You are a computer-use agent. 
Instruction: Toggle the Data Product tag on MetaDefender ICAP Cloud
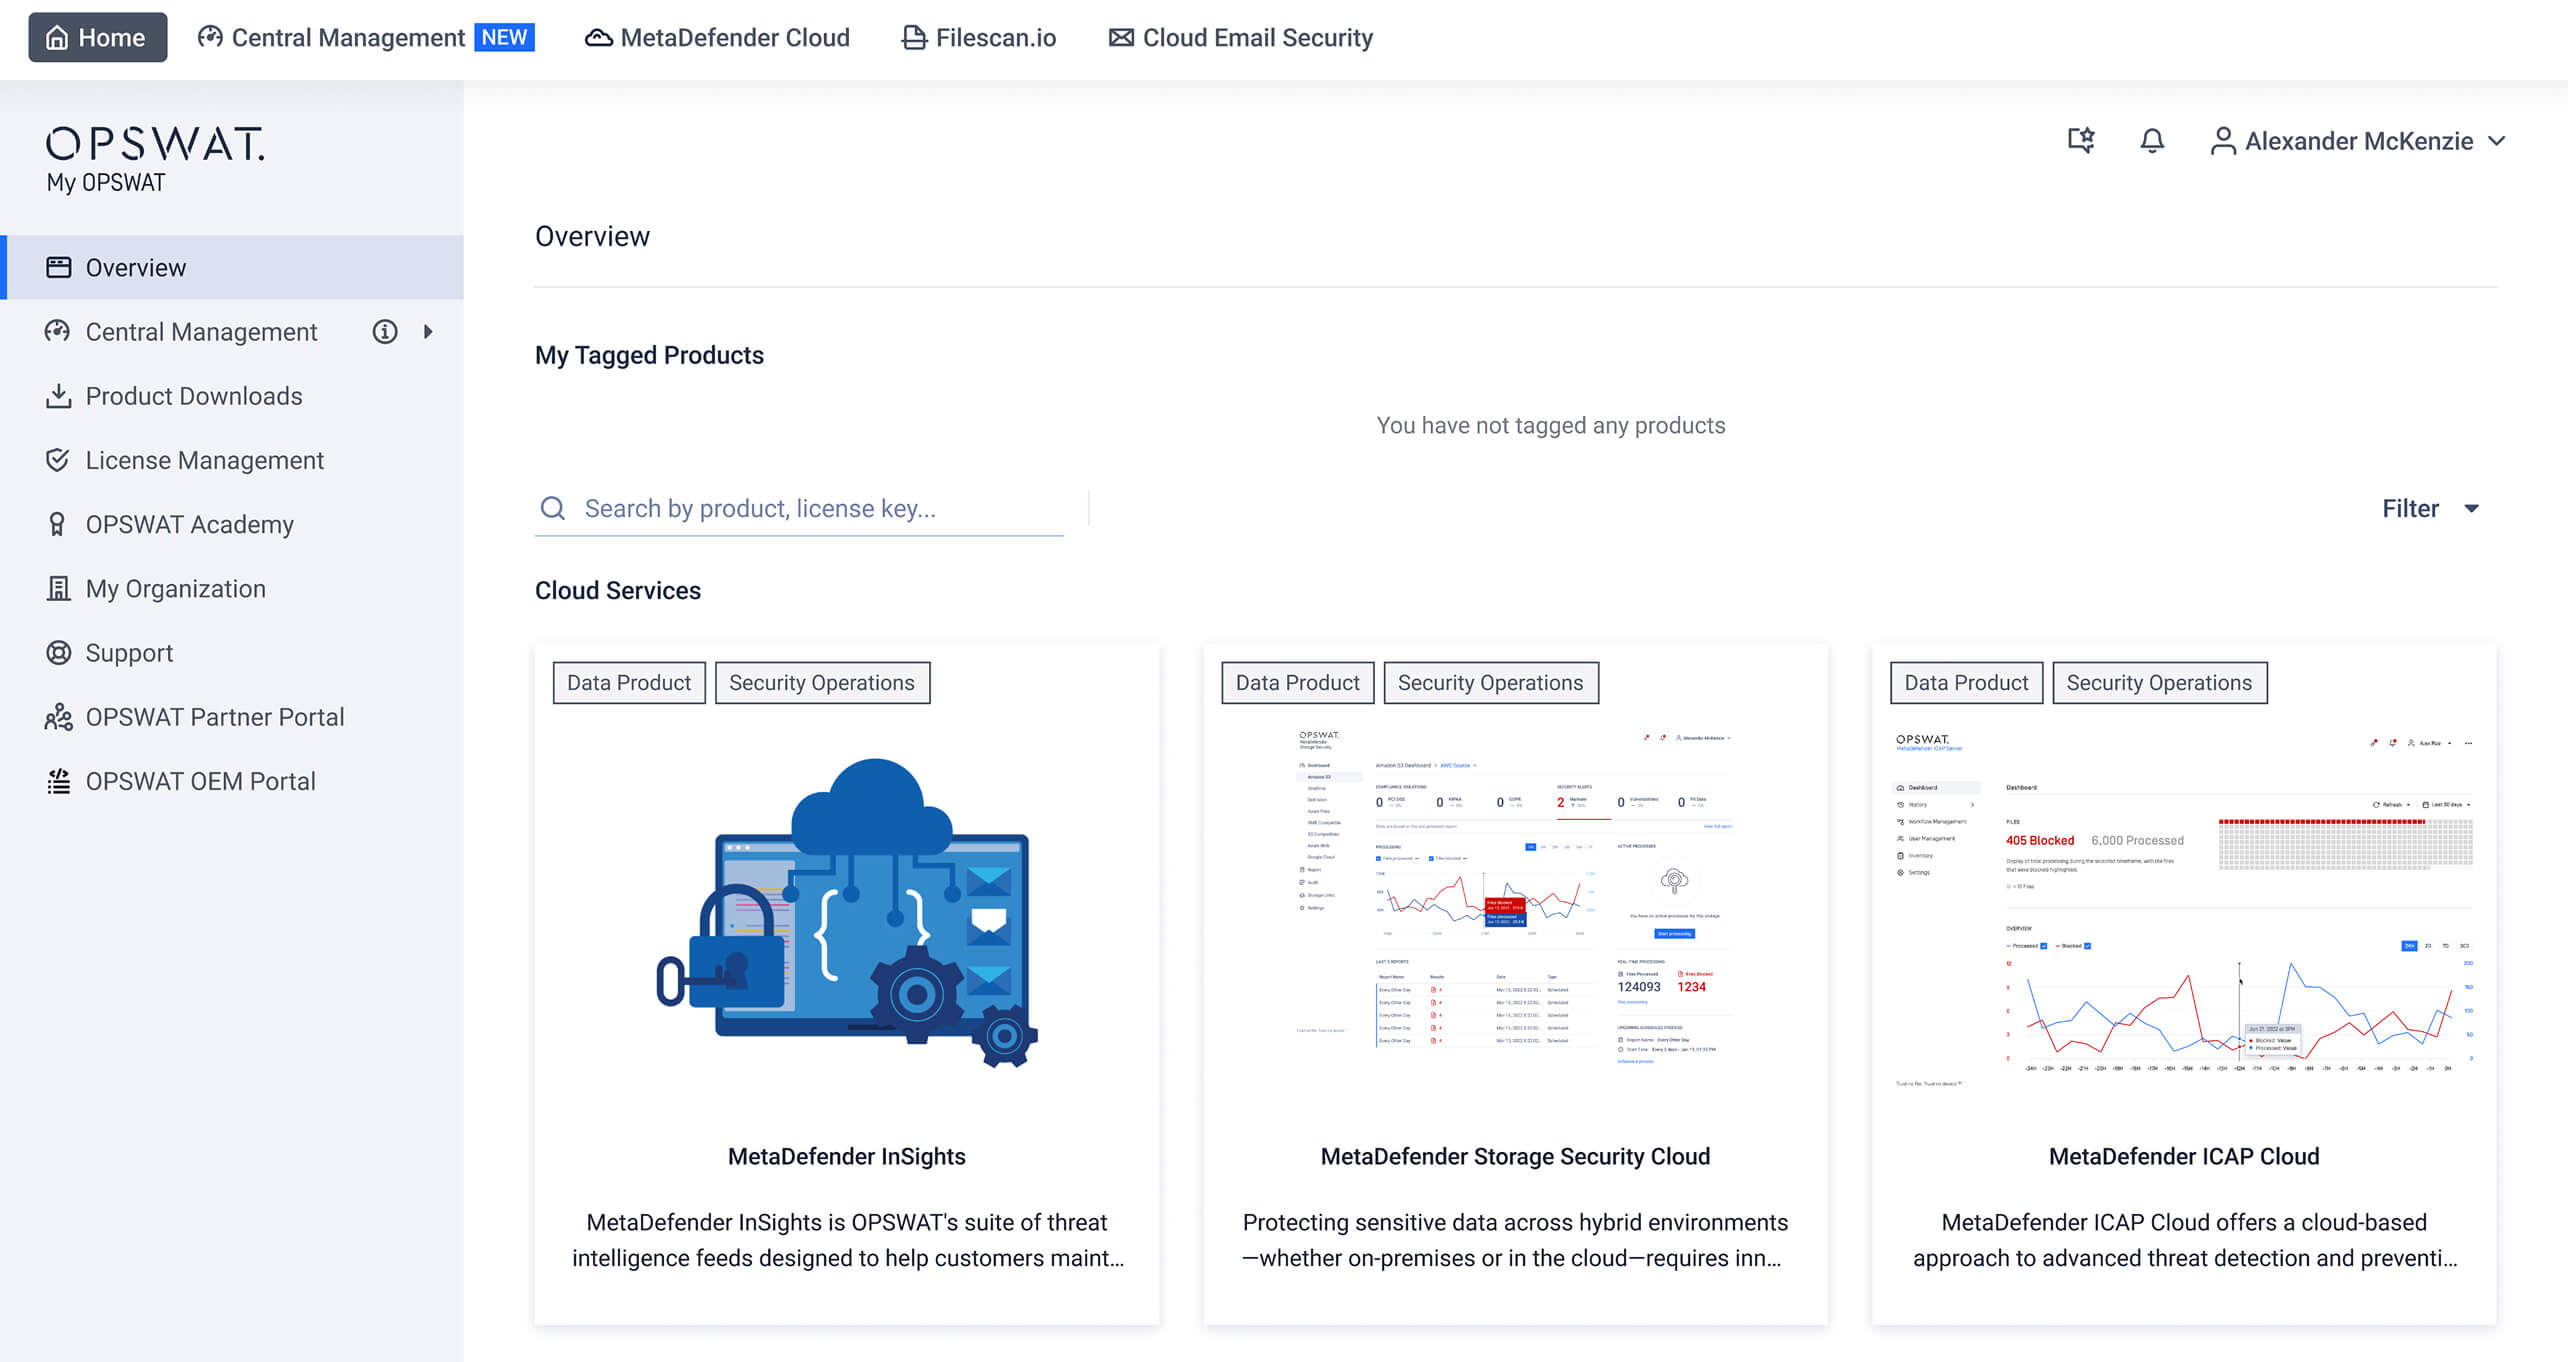1964,682
